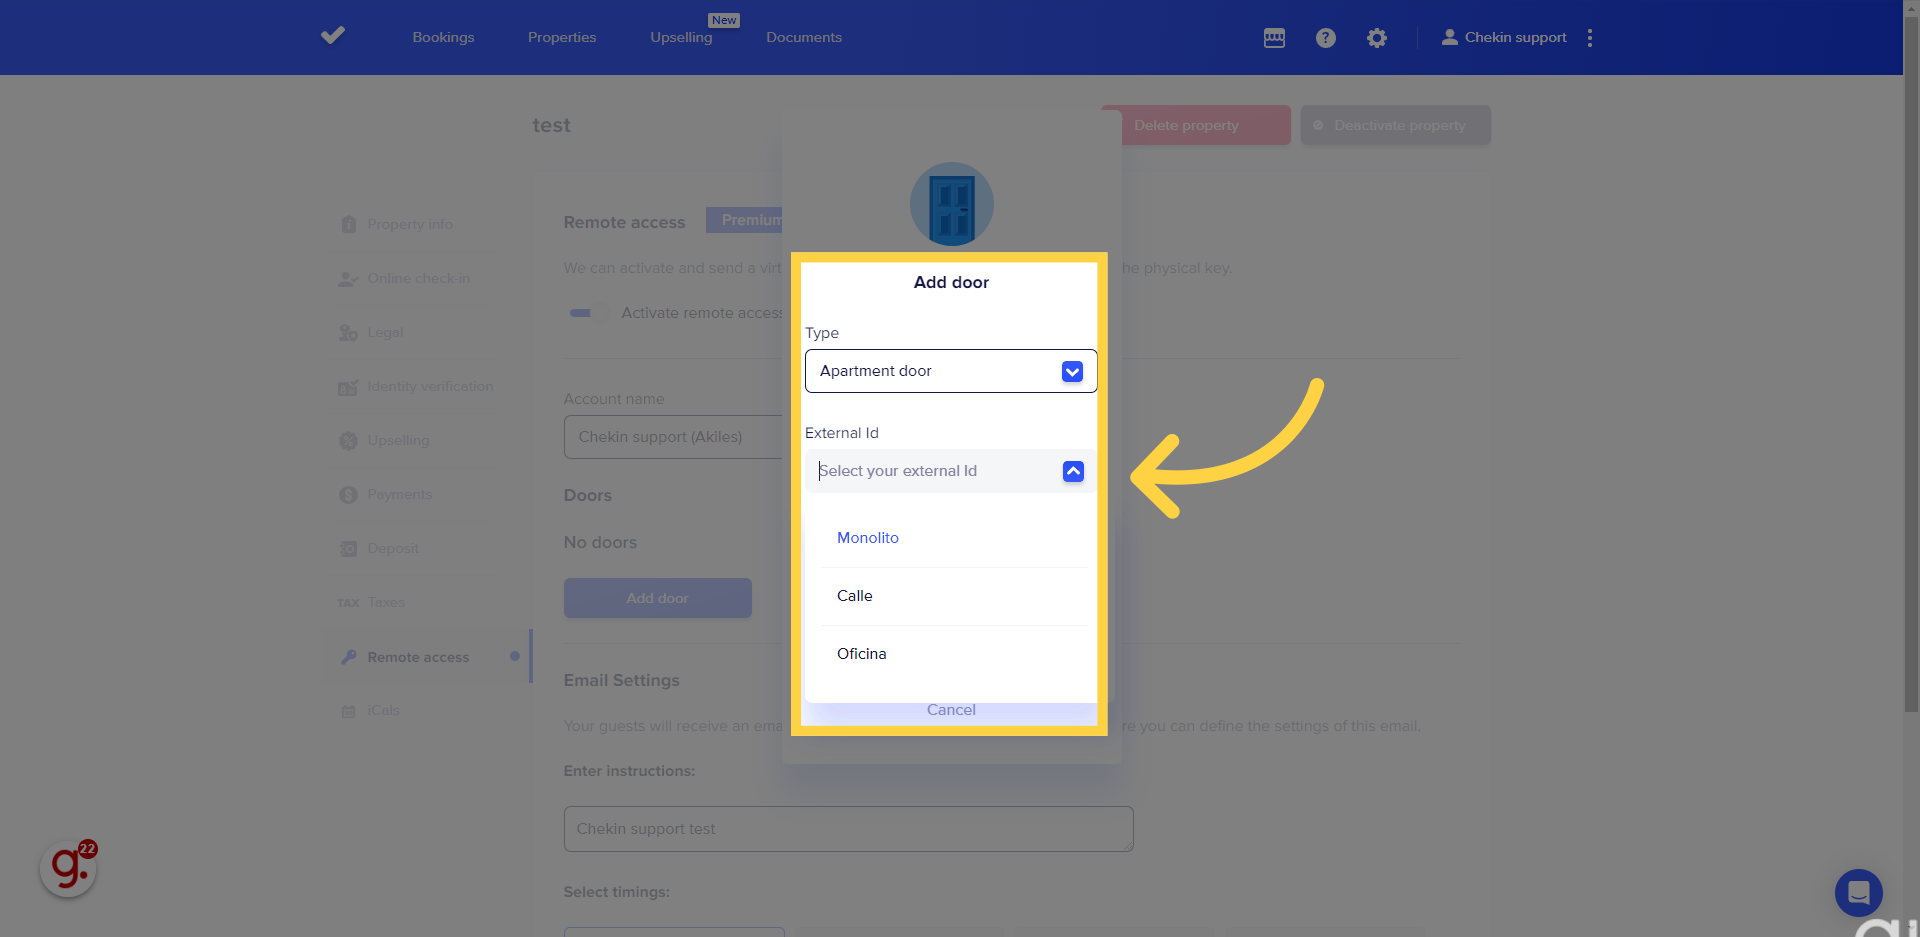
Task: Open the help question mark icon
Action: 1325,38
